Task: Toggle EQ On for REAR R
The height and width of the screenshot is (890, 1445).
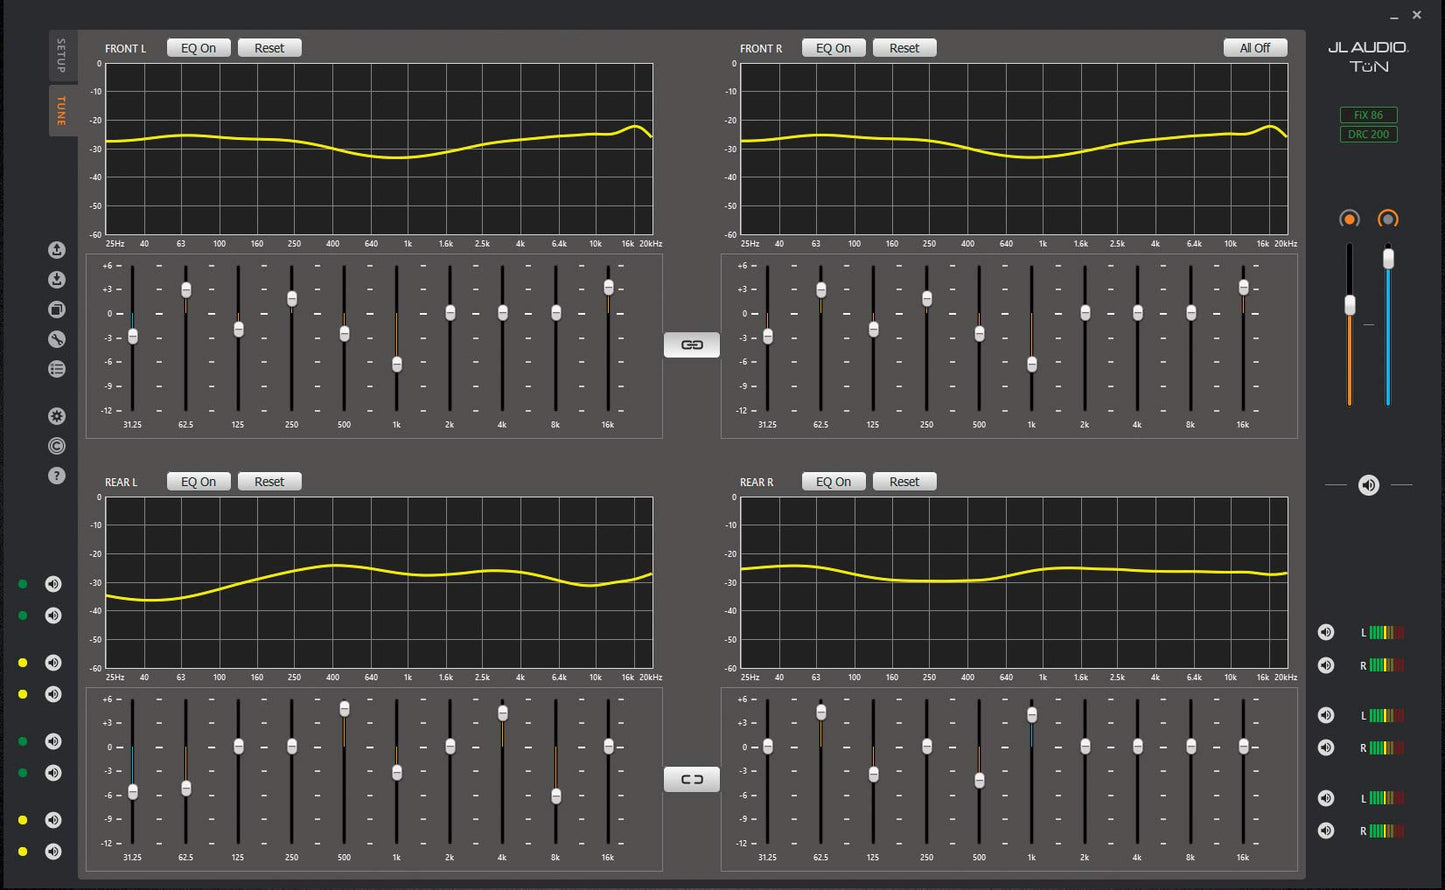Action: click(833, 482)
